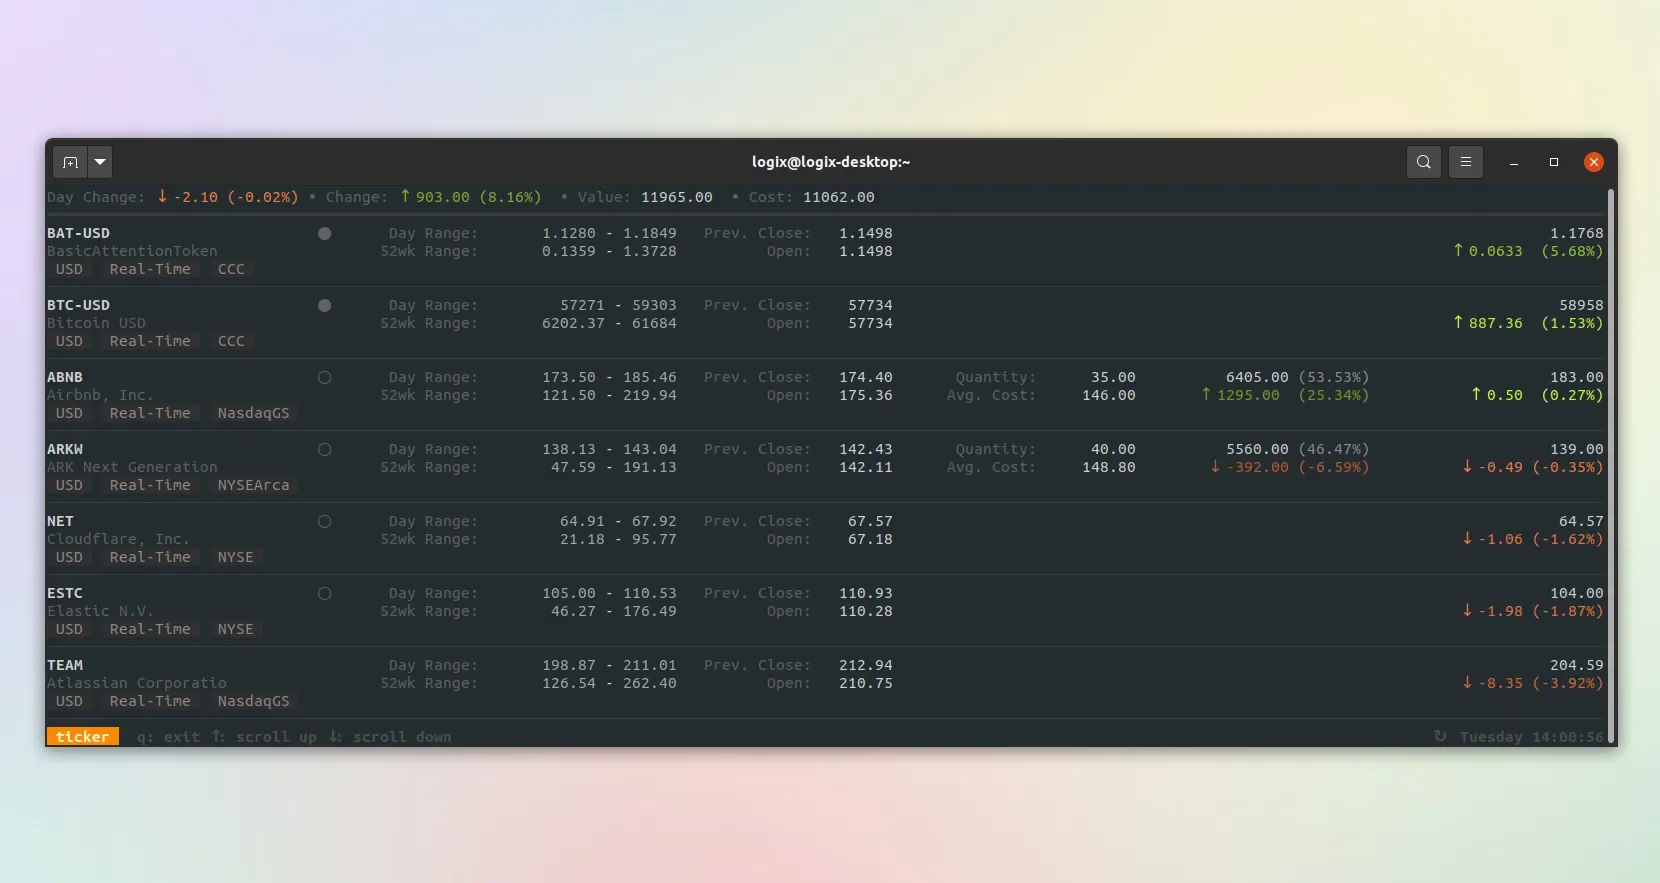
Task: Click the NYSE tag under NET
Action: [x=236, y=558]
